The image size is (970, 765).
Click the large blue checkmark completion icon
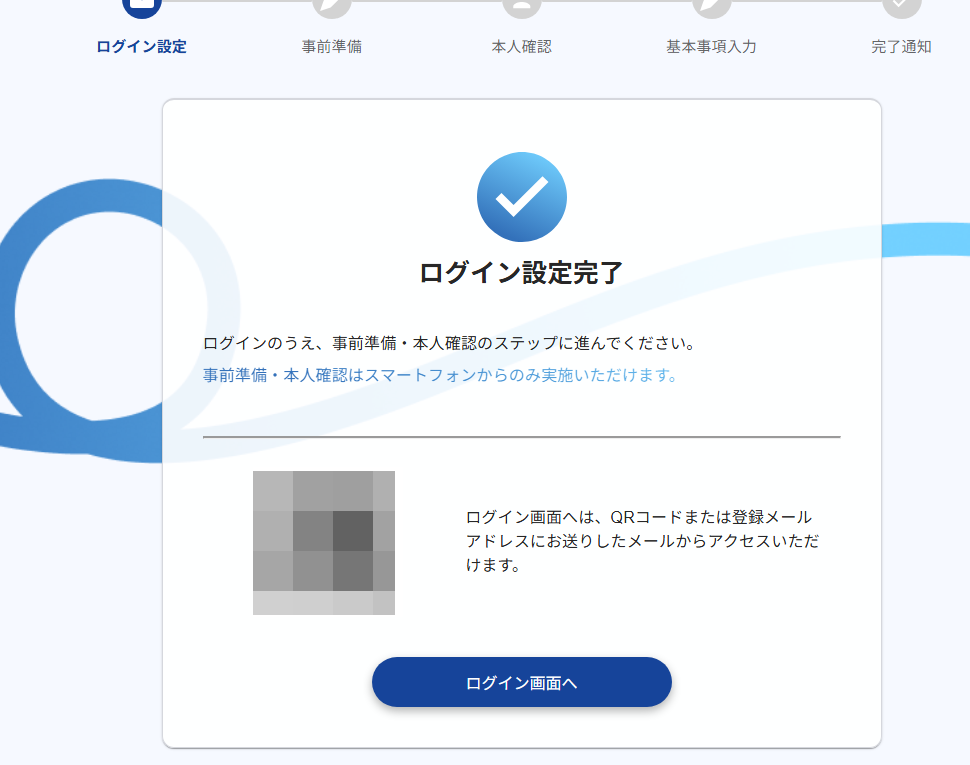[522, 197]
